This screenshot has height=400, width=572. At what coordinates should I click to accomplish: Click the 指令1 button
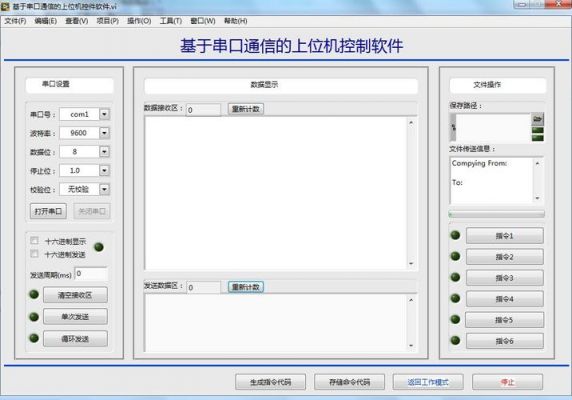505,236
